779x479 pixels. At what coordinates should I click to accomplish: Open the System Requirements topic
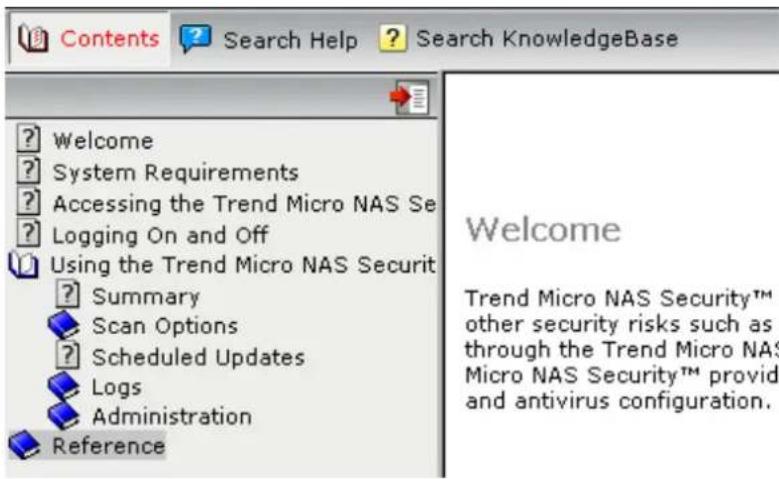175,173
